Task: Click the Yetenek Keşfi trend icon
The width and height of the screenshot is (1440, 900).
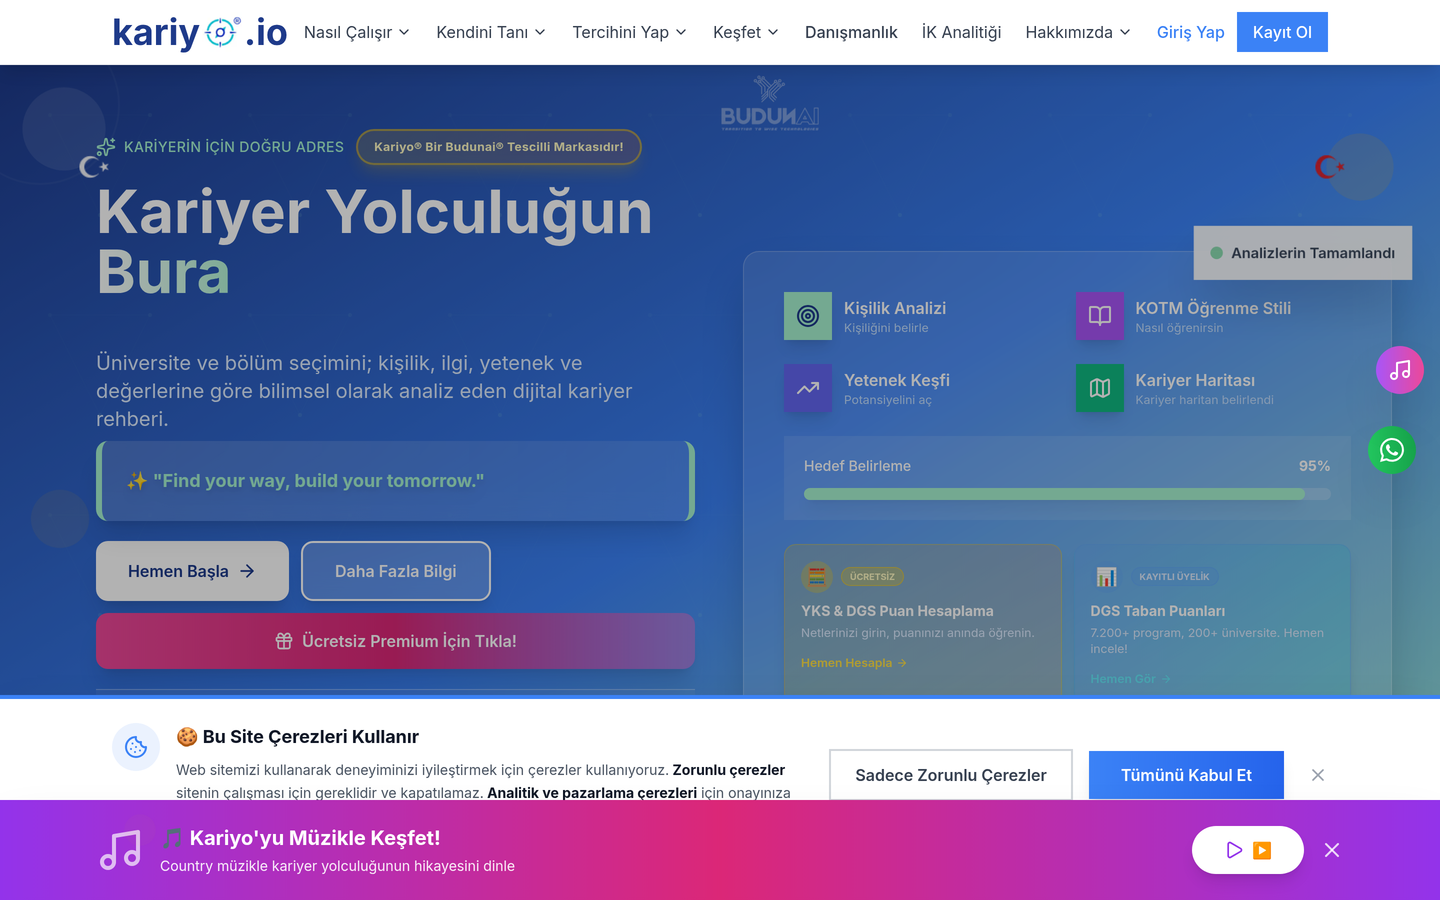Action: (x=808, y=388)
